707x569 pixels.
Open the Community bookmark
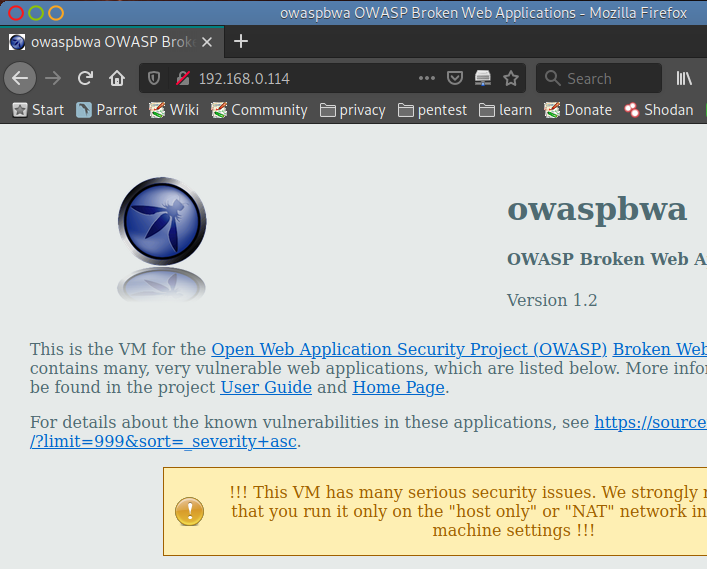point(259,110)
